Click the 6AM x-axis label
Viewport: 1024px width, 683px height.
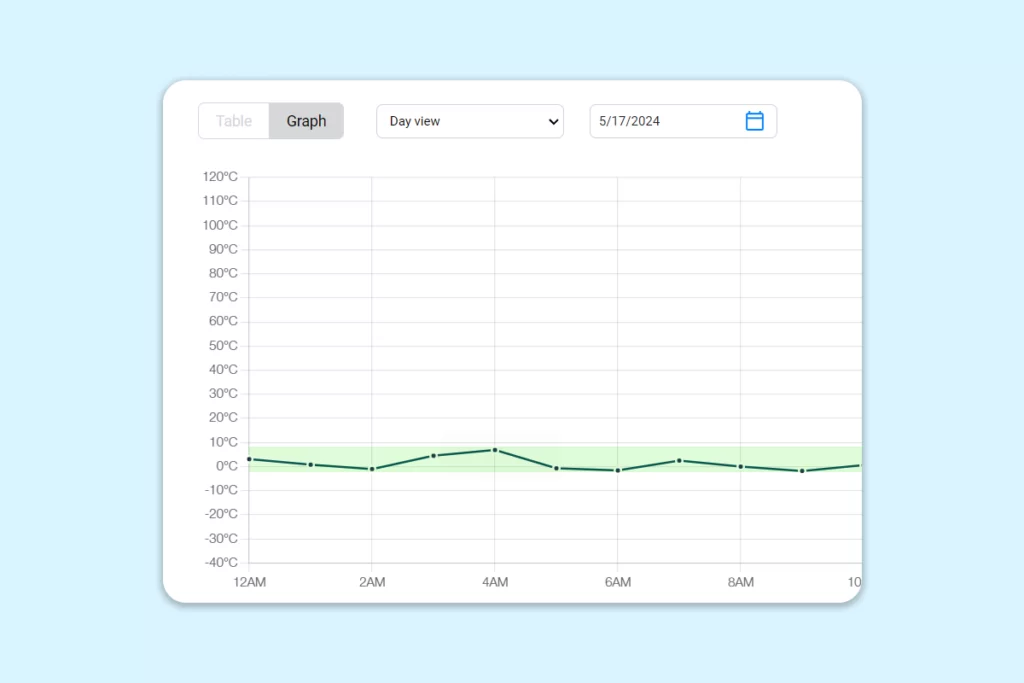click(x=618, y=582)
